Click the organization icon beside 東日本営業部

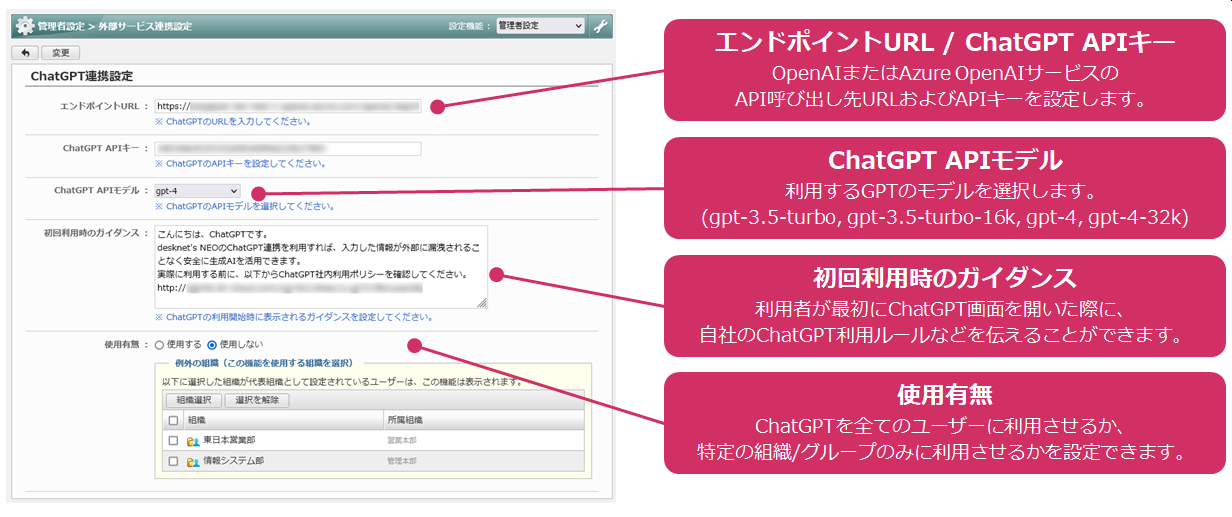pyautogui.click(x=193, y=441)
